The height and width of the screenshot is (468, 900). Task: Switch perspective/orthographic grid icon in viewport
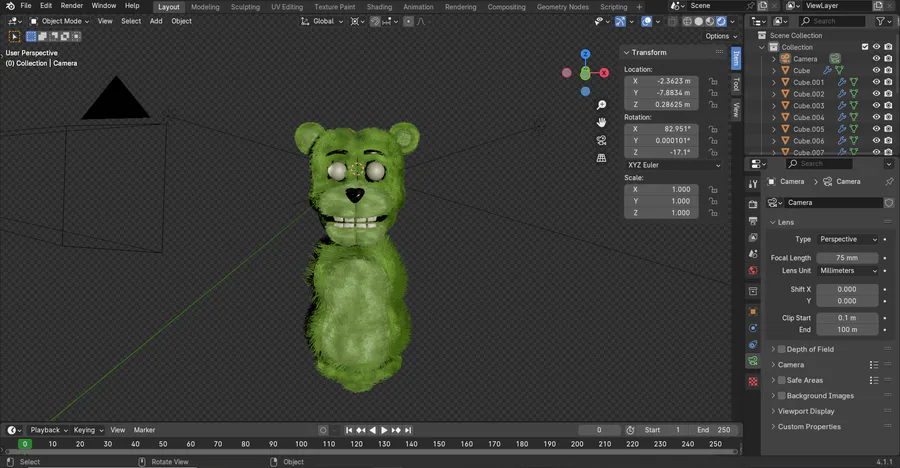601,157
